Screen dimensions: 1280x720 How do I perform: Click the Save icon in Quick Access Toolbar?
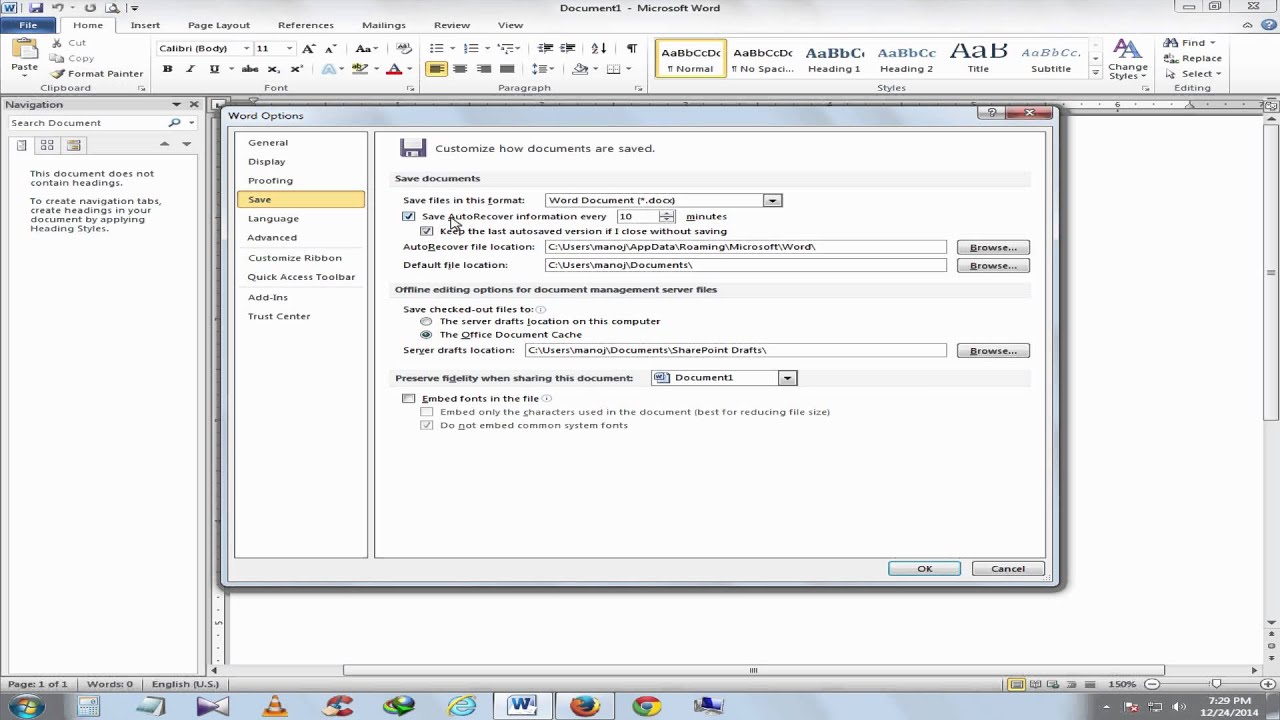point(37,8)
